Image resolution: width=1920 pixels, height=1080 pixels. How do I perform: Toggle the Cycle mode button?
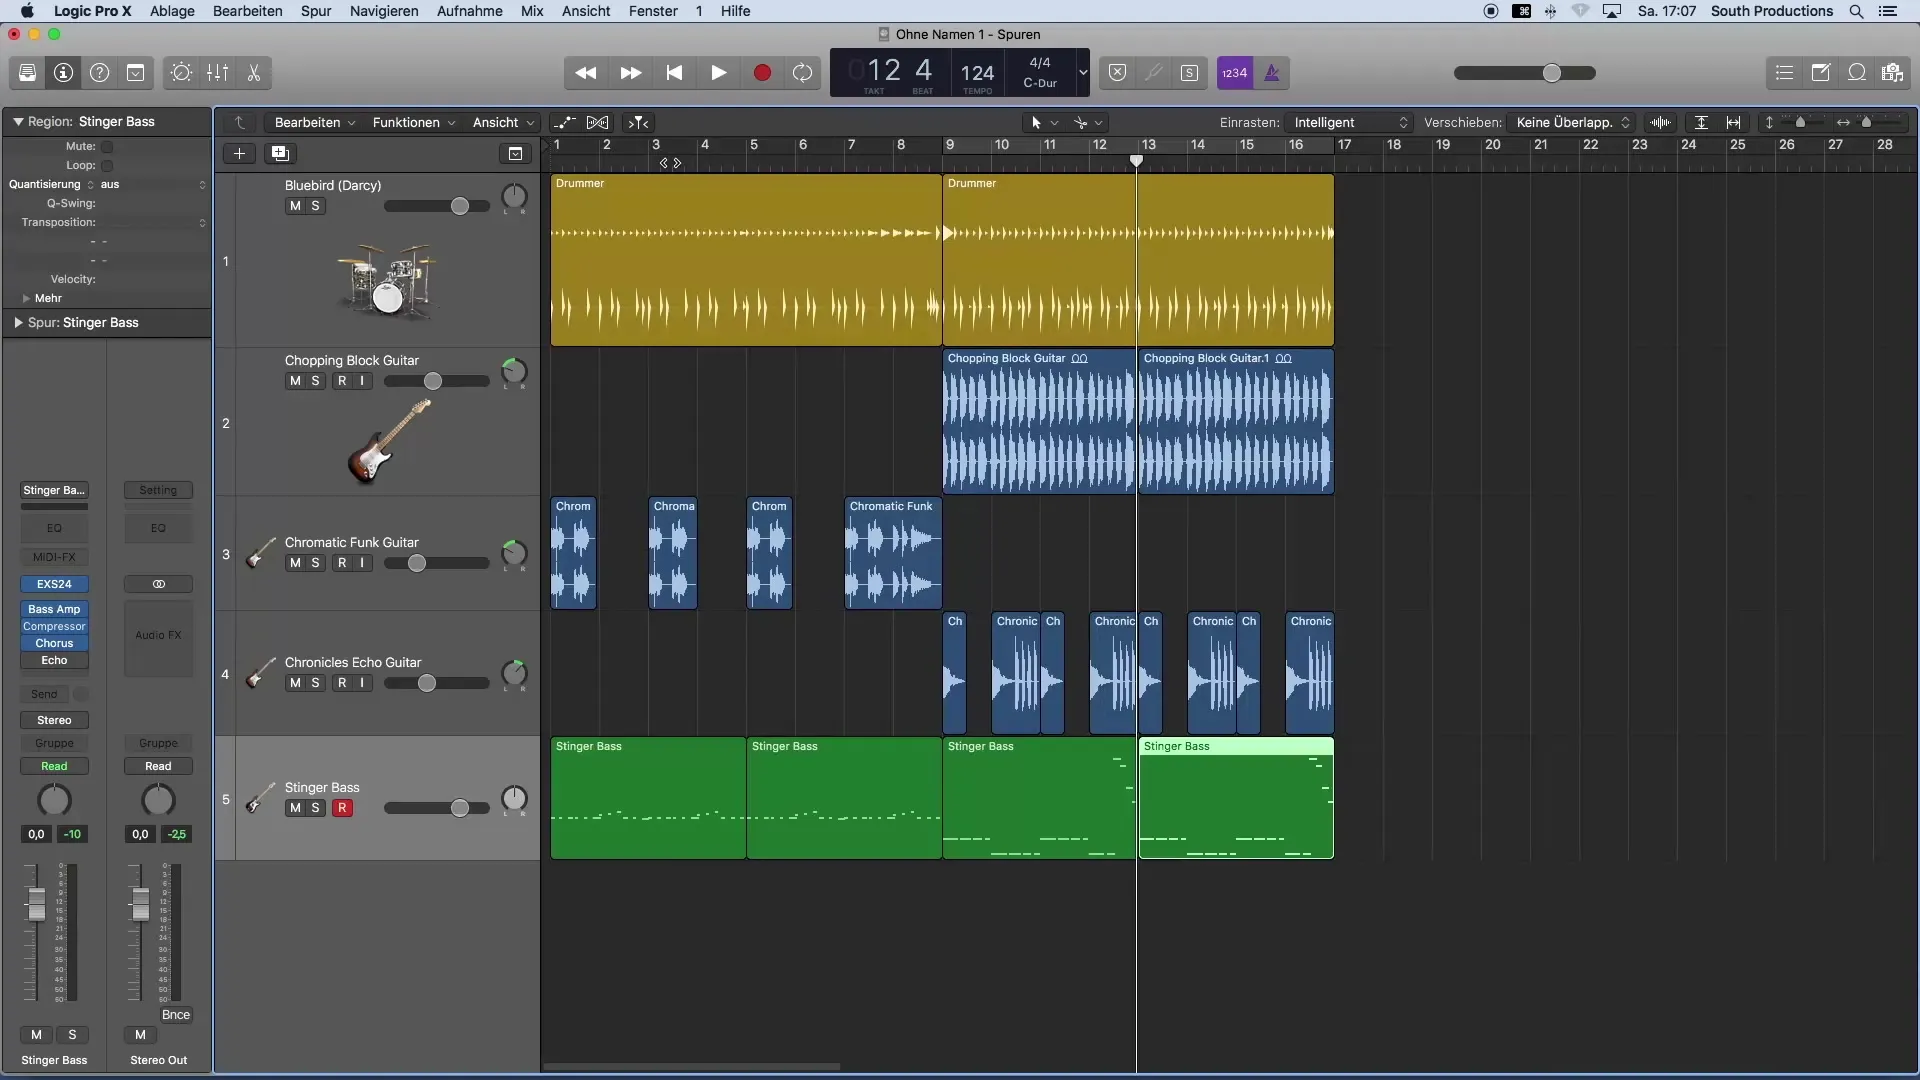point(802,73)
